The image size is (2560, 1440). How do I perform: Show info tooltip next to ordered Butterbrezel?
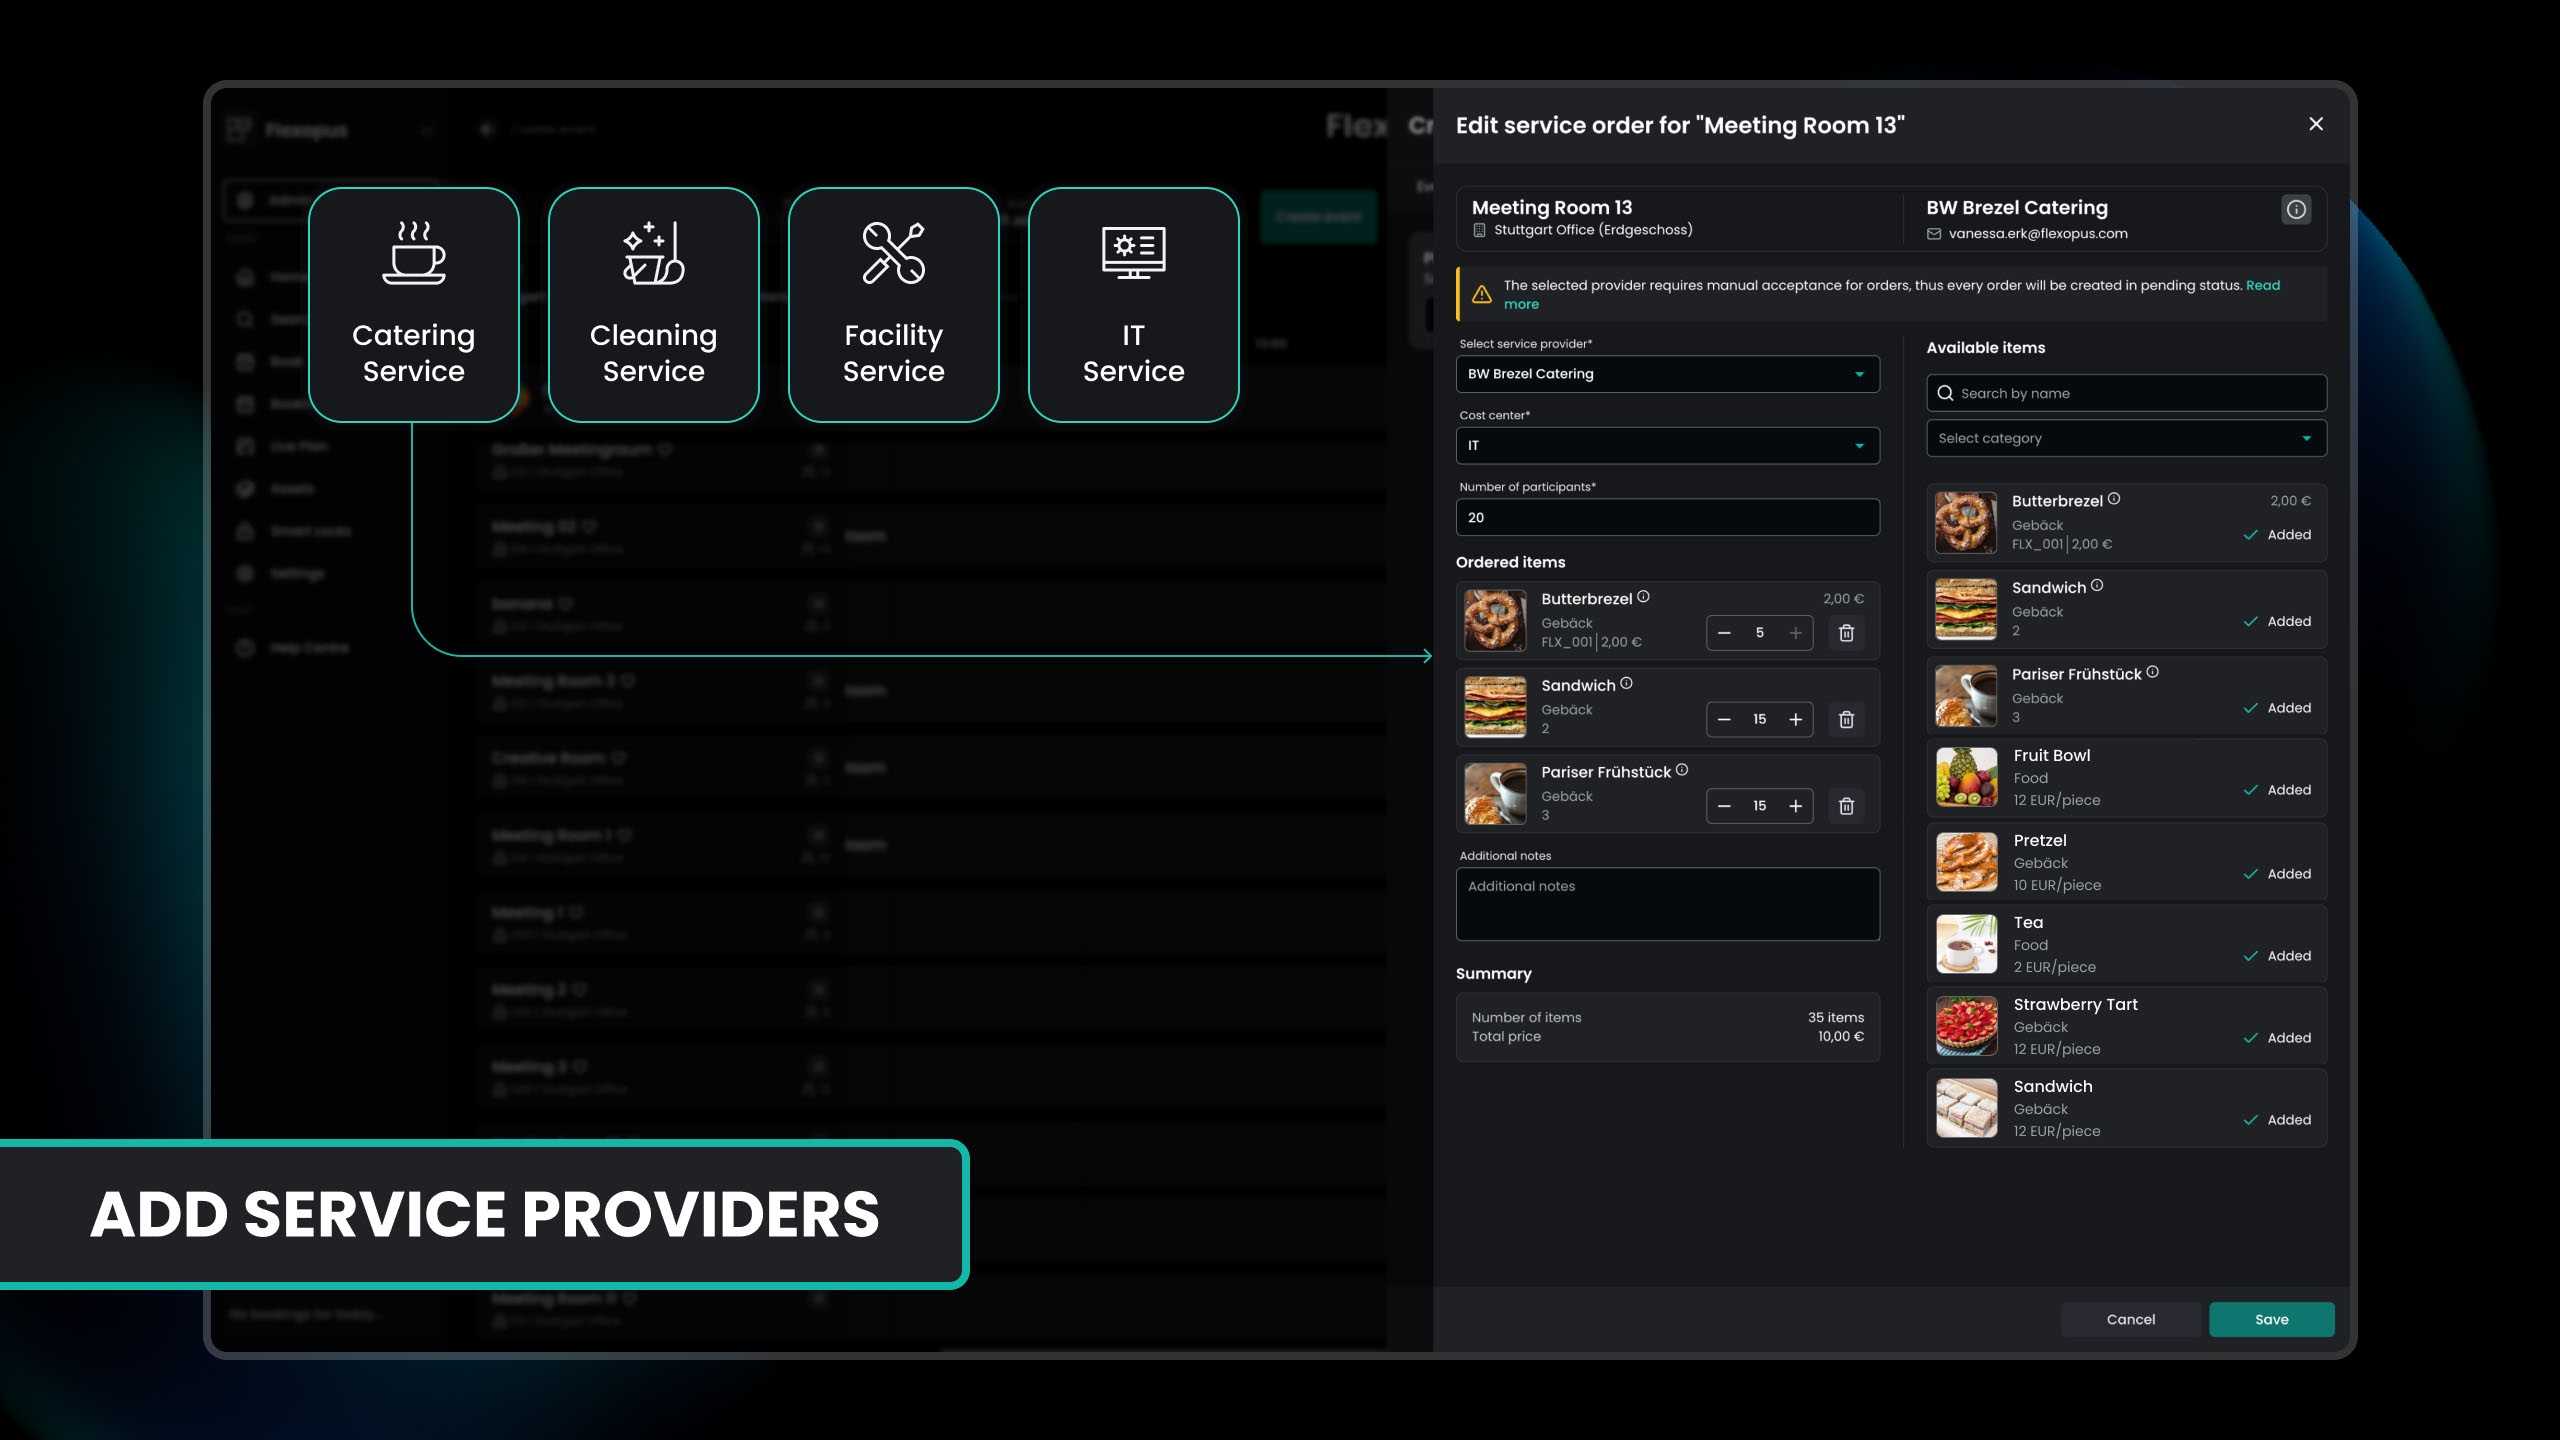click(1643, 597)
